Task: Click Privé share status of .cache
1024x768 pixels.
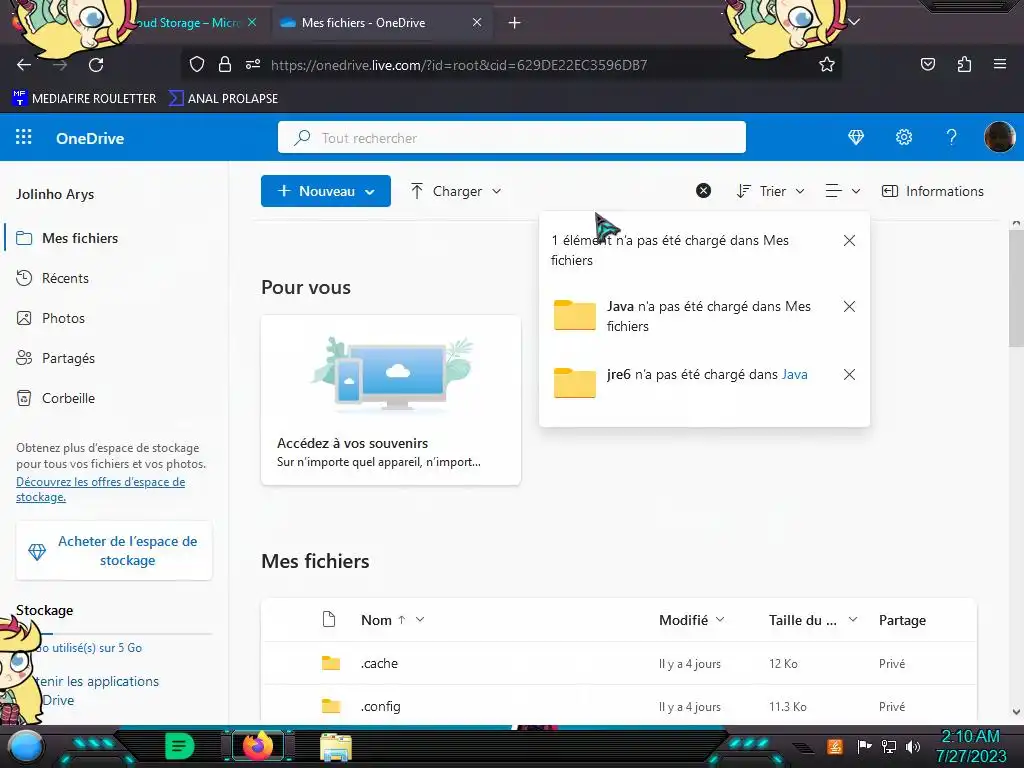Action: click(x=891, y=663)
